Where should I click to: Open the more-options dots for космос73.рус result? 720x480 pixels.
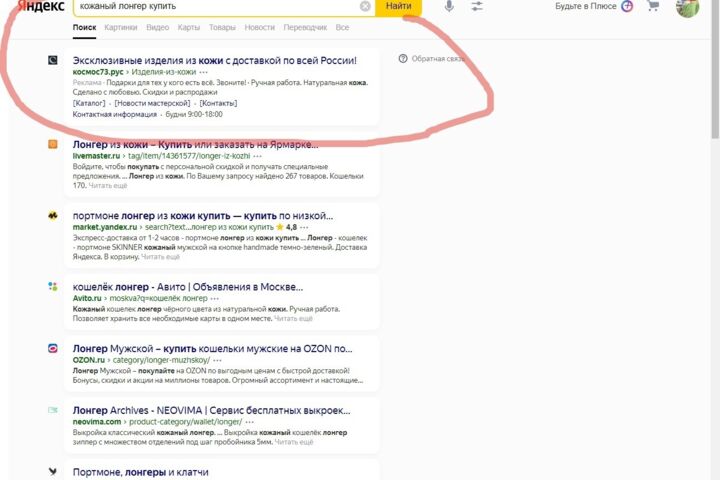click(x=203, y=72)
